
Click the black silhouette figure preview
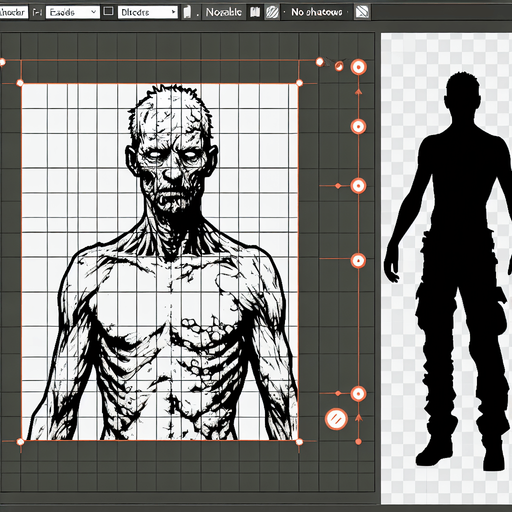coord(448,272)
